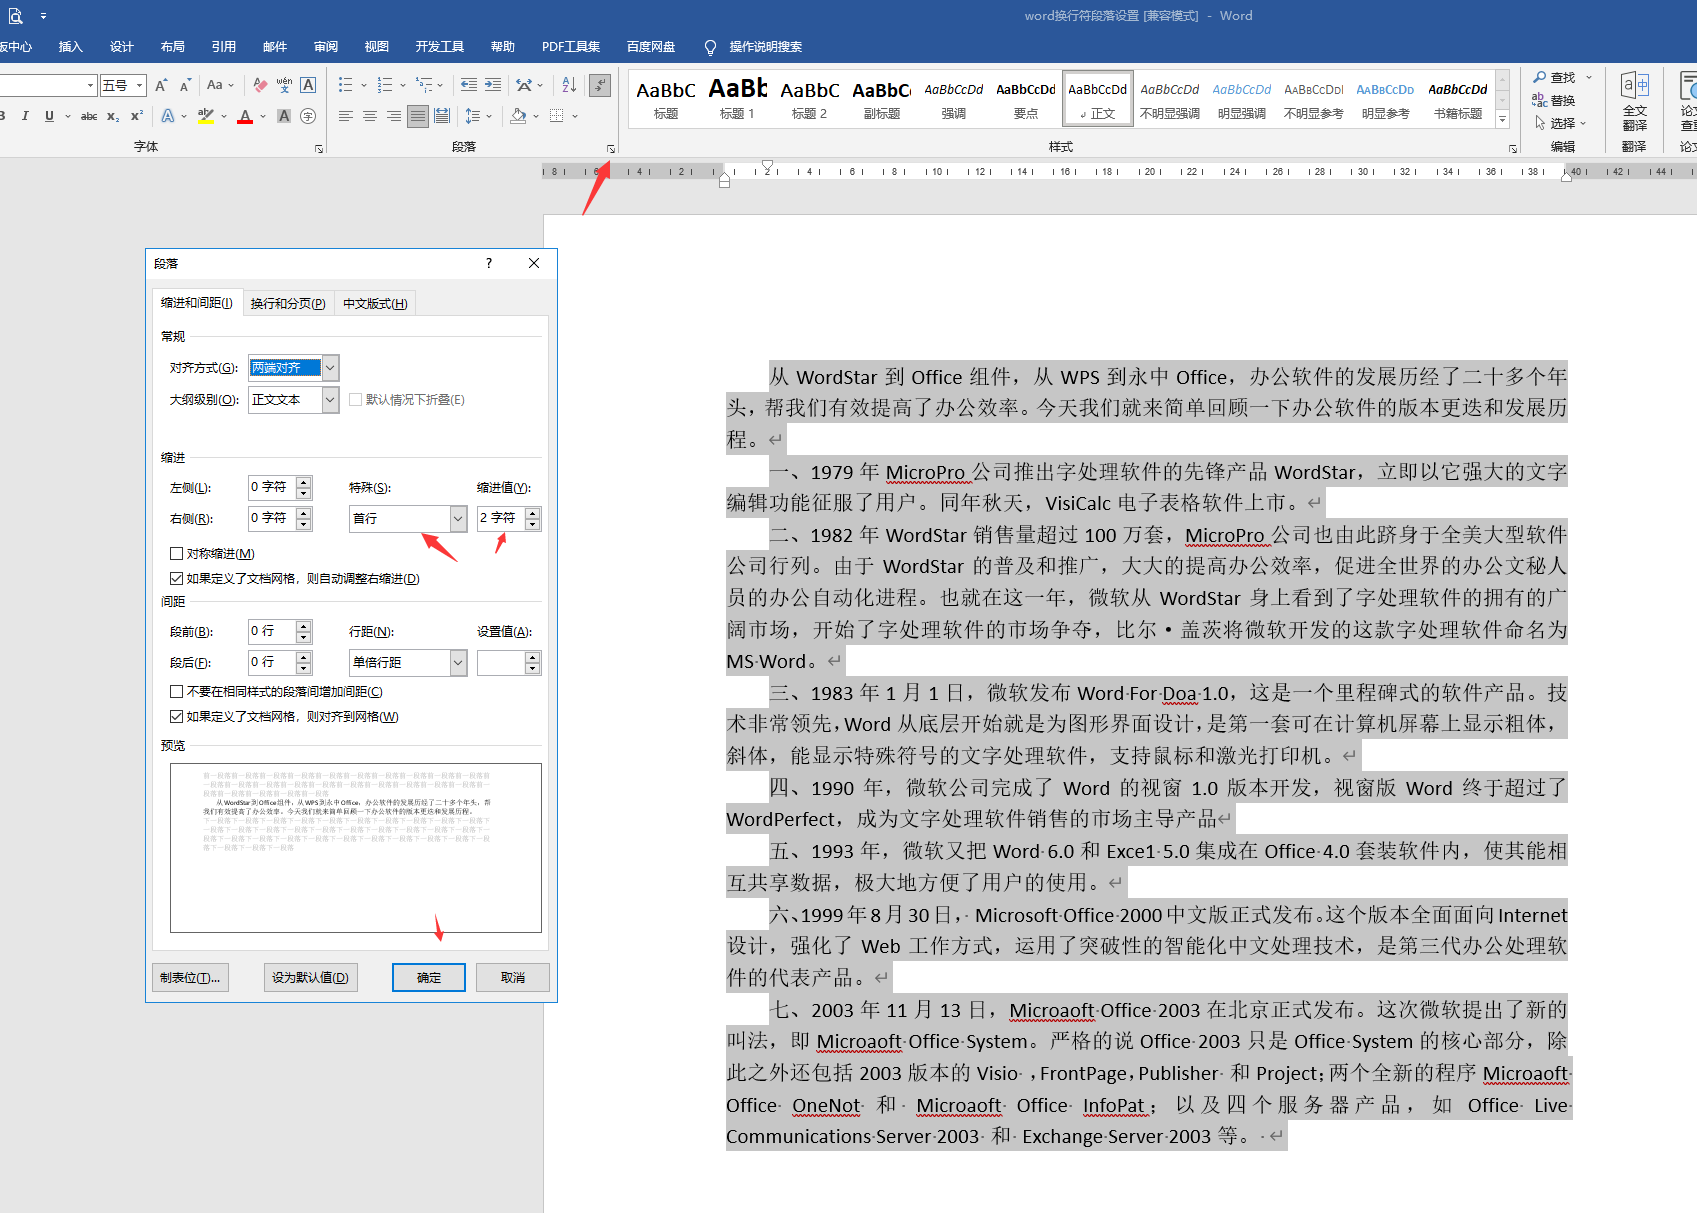Expand bullet list style dropdown arrow
The width and height of the screenshot is (1697, 1213).
364,85
